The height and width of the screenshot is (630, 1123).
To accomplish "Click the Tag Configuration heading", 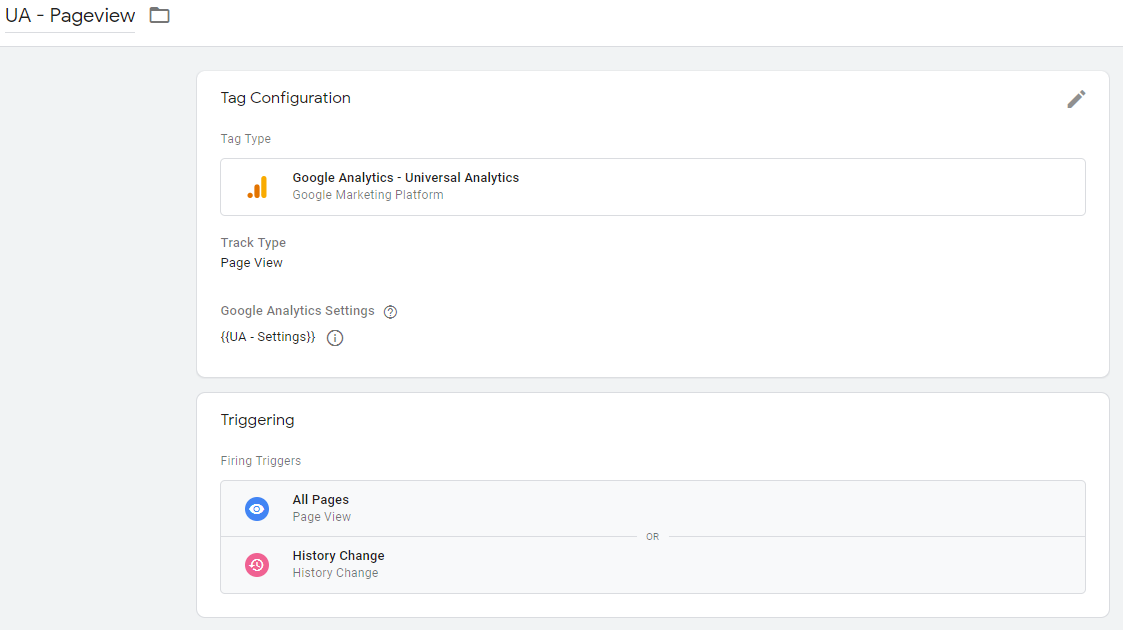I will tap(285, 98).
